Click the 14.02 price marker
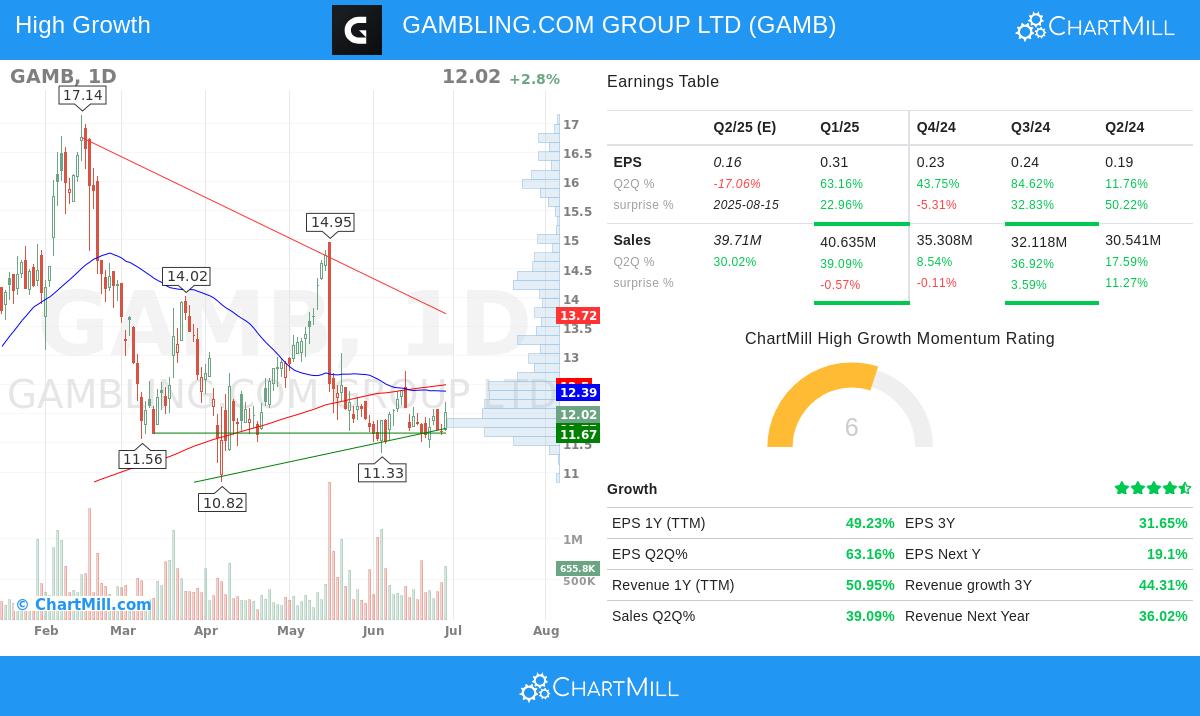Viewport: 1200px width, 716px height. click(x=187, y=276)
